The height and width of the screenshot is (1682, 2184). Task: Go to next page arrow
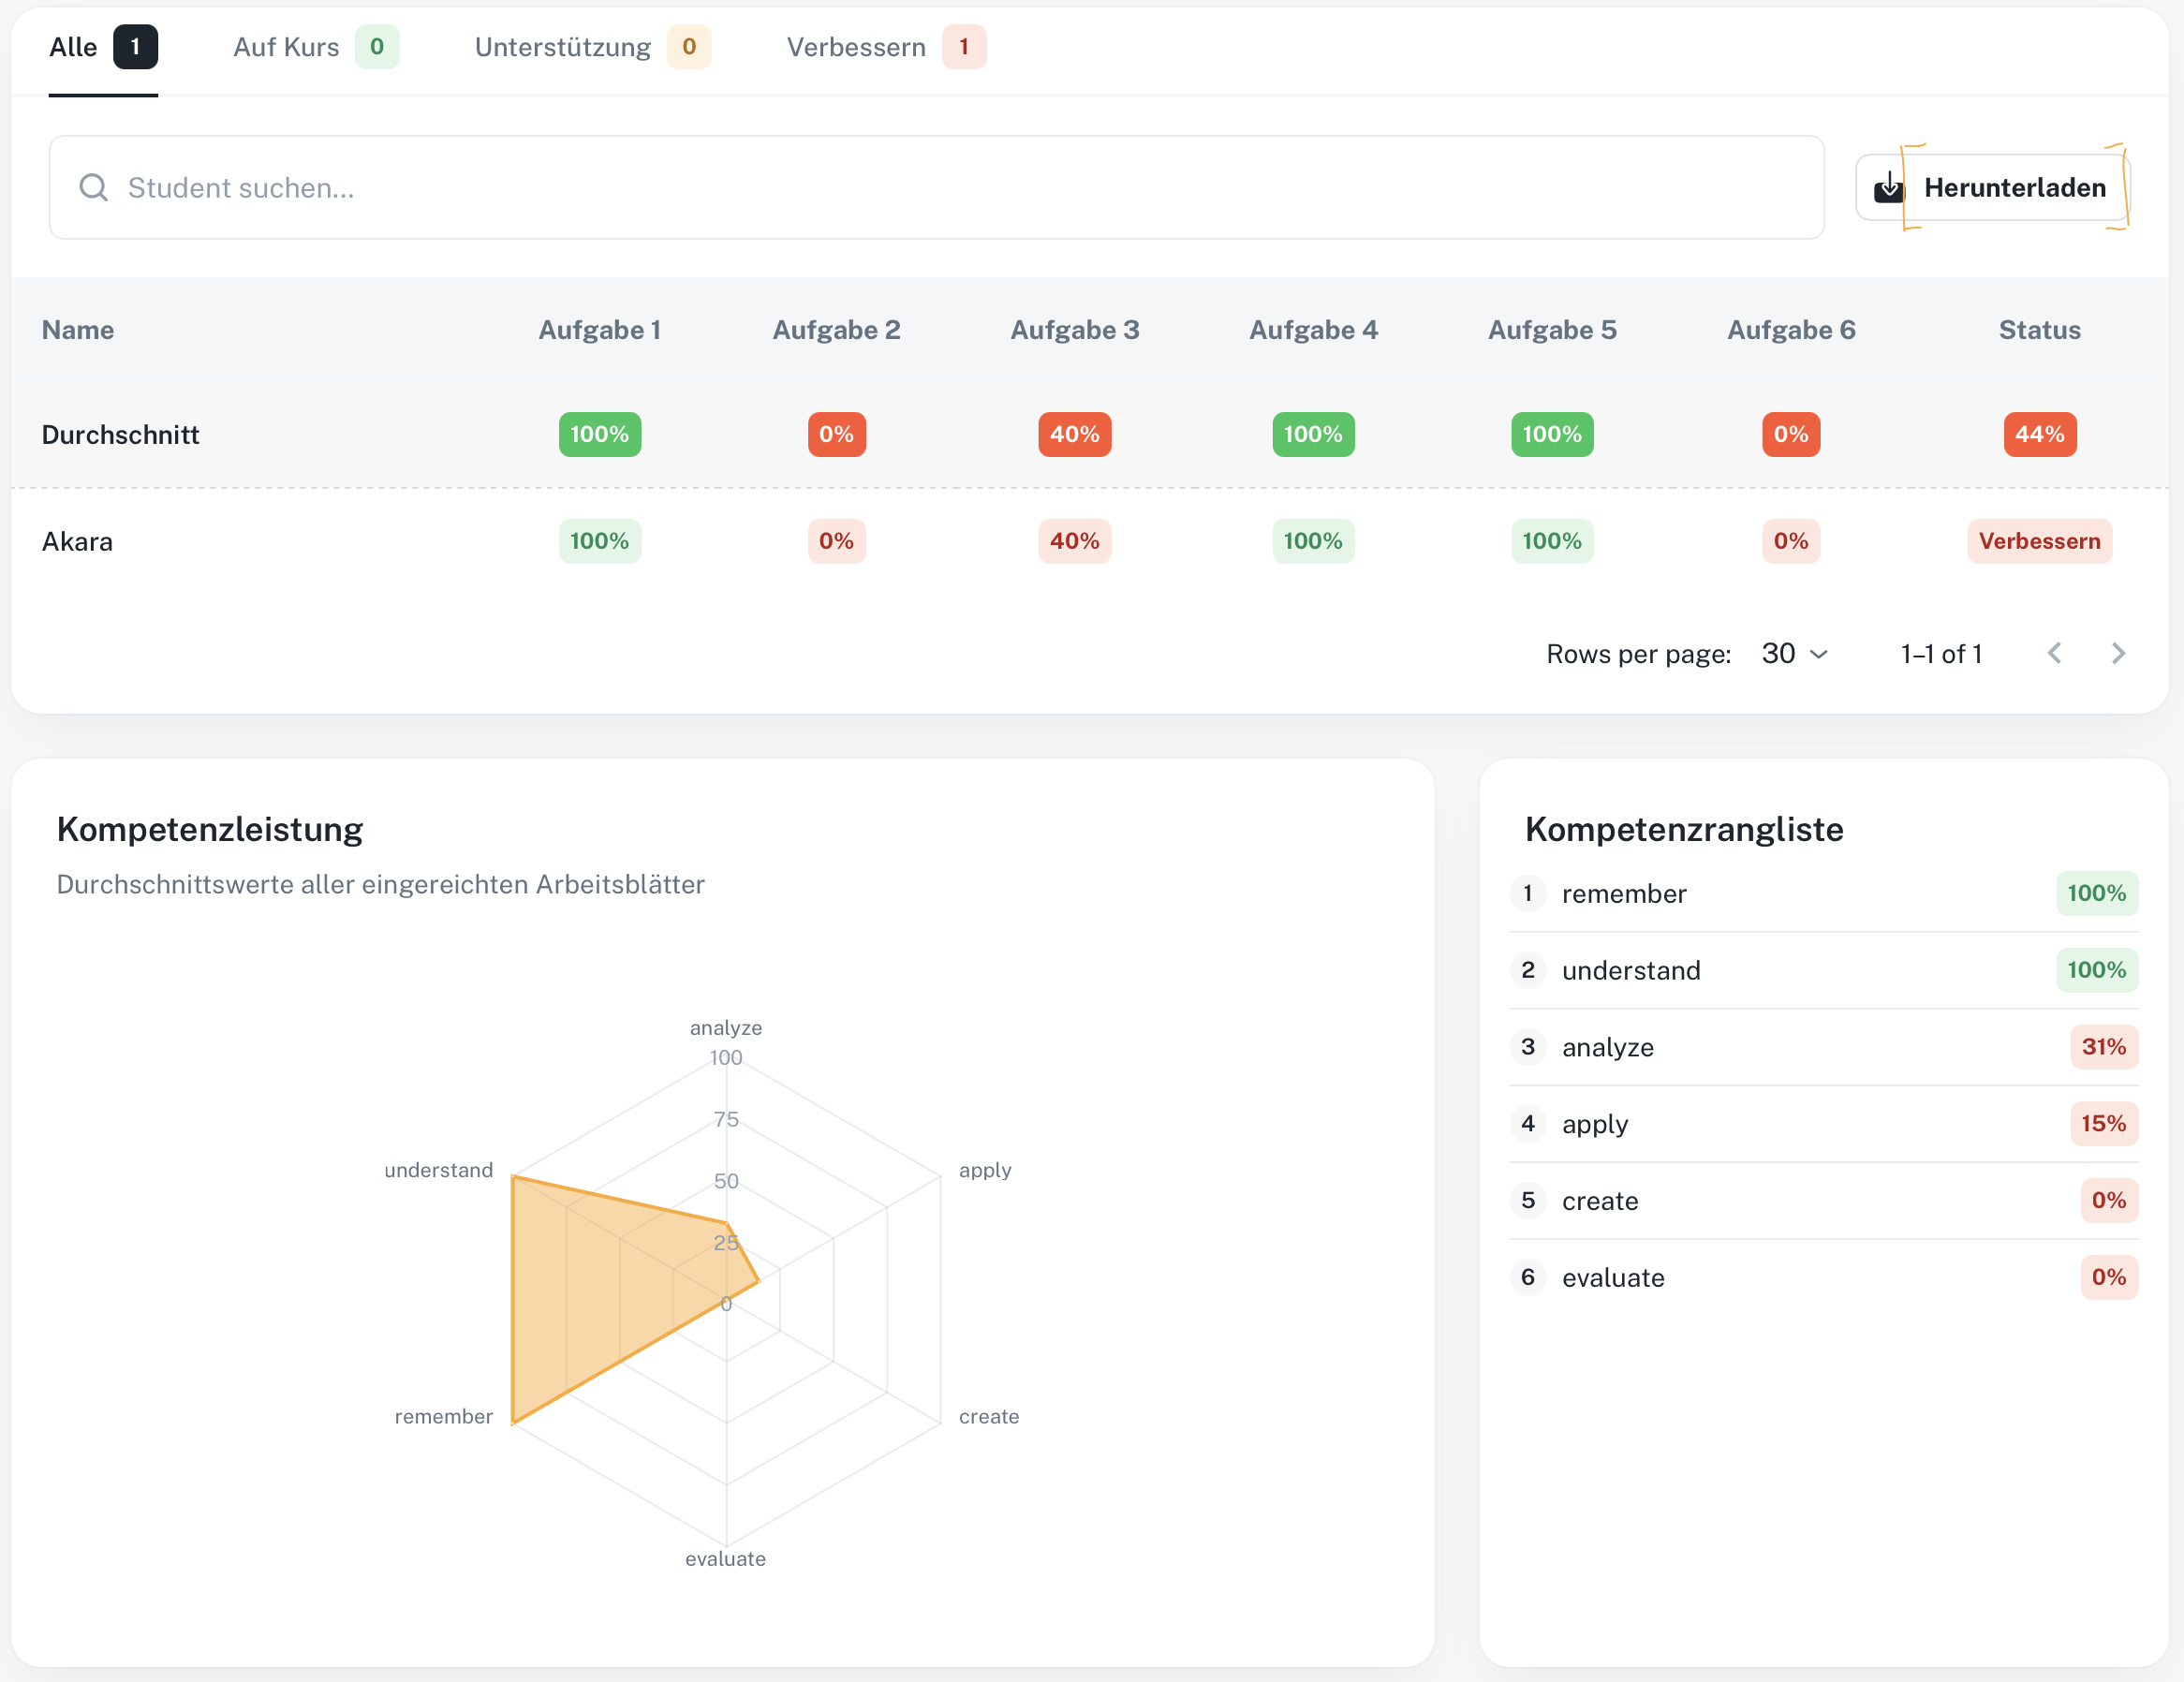click(x=2118, y=653)
